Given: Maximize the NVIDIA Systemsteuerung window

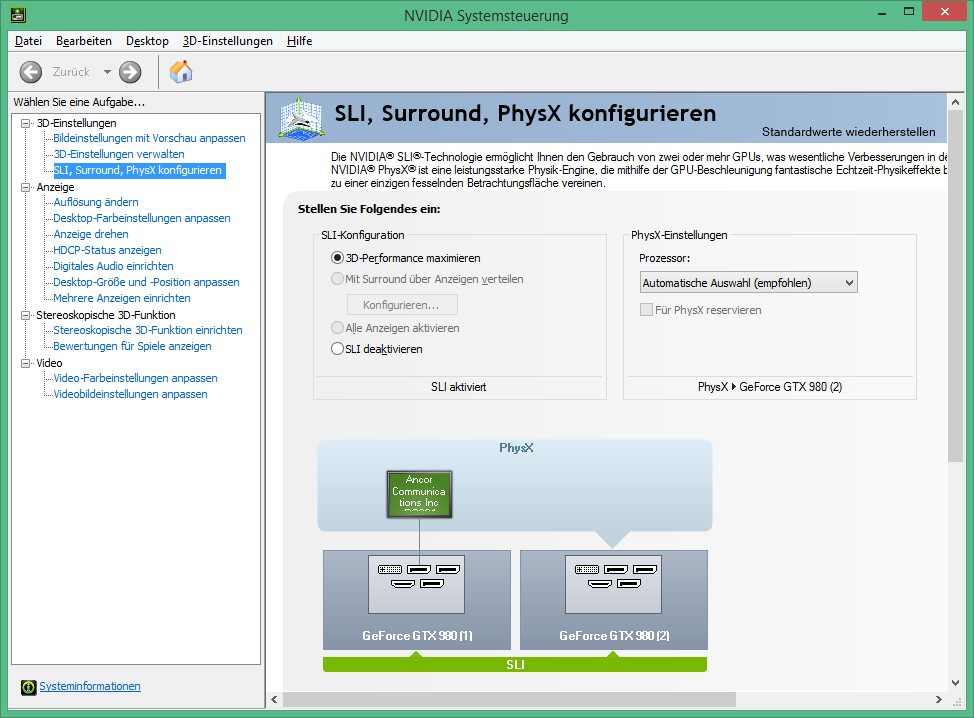Looking at the screenshot, I should click(x=909, y=12).
